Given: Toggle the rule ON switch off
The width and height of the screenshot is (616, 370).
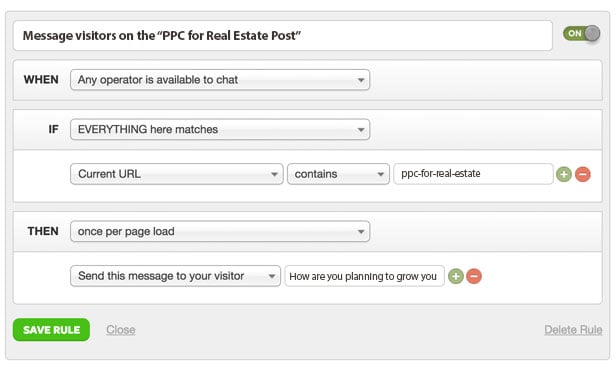Looking at the screenshot, I should click(x=581, y=33).
